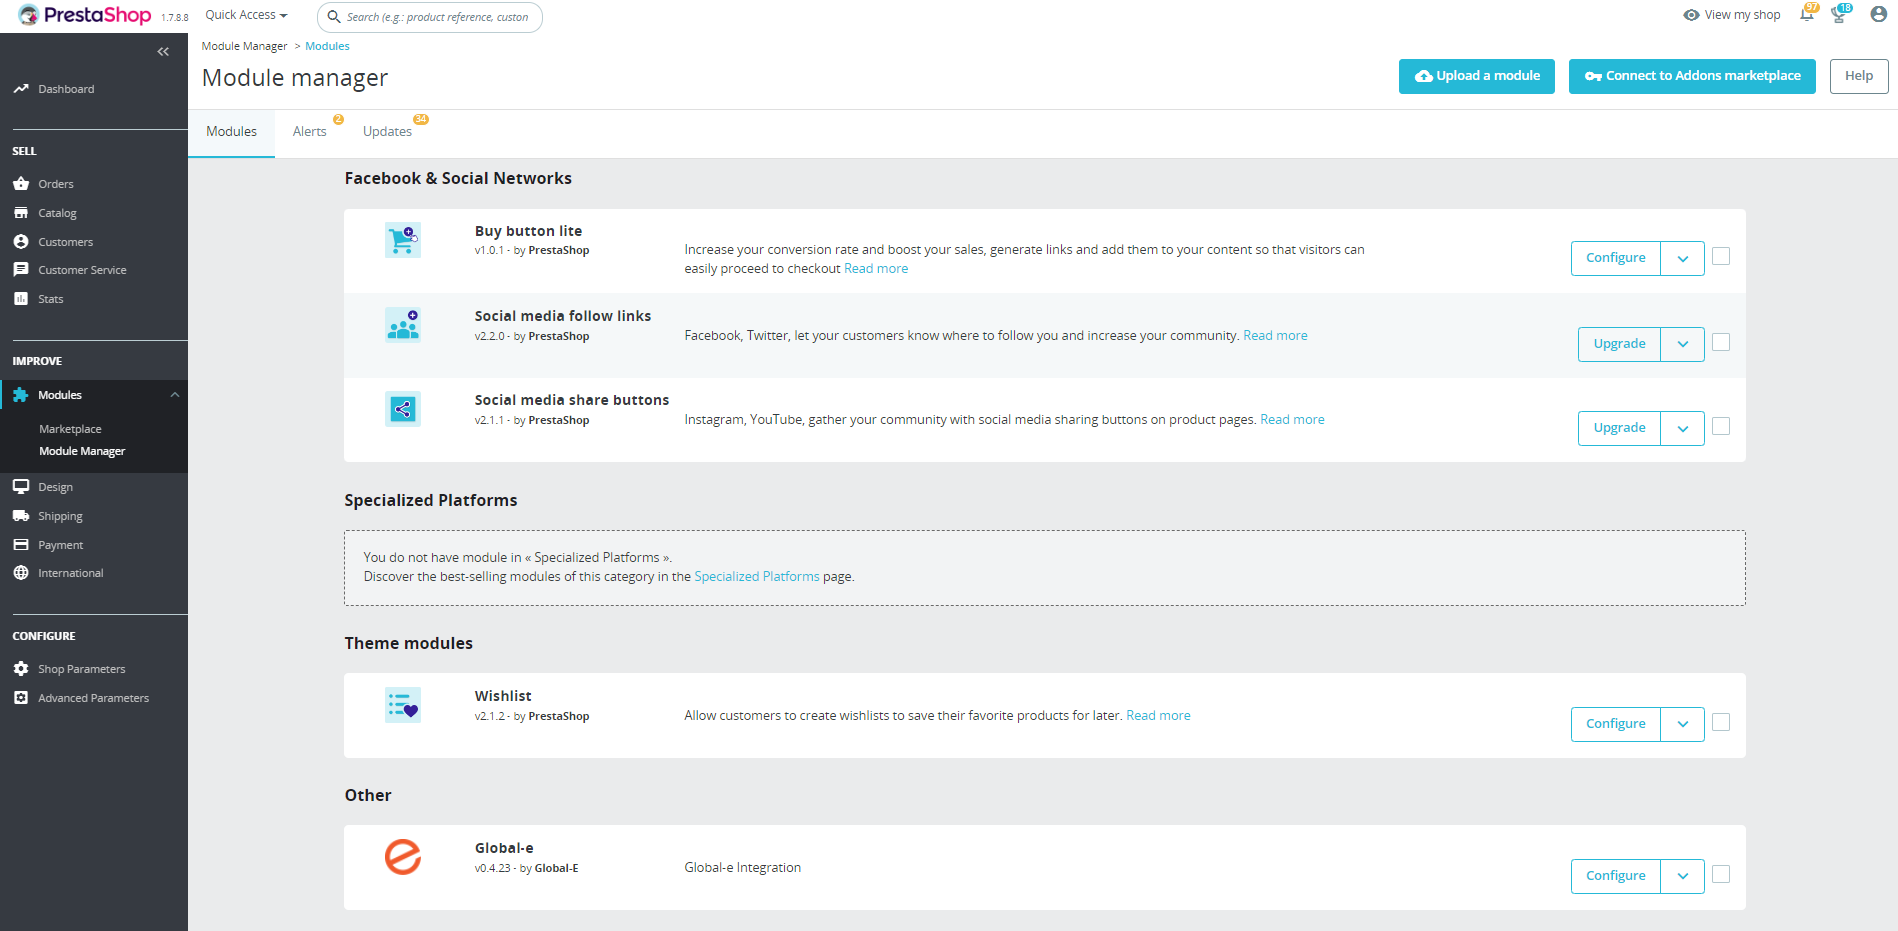Screen dimensions: 1898x931
Task: Select the Orders sidebar icon
Action: (x=21, y=183)
